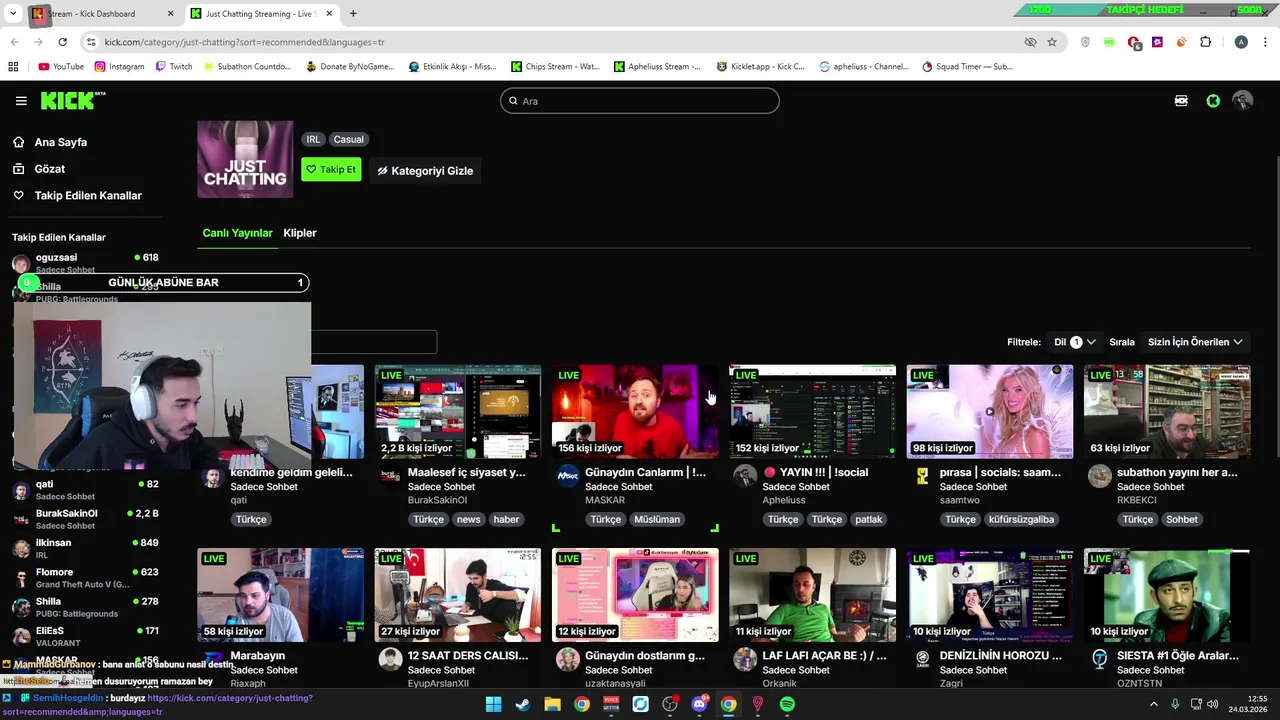1280x720 pixels.
Task: Open RKBEKCI subathon stream thumbnail
Action: (1167, 411)
